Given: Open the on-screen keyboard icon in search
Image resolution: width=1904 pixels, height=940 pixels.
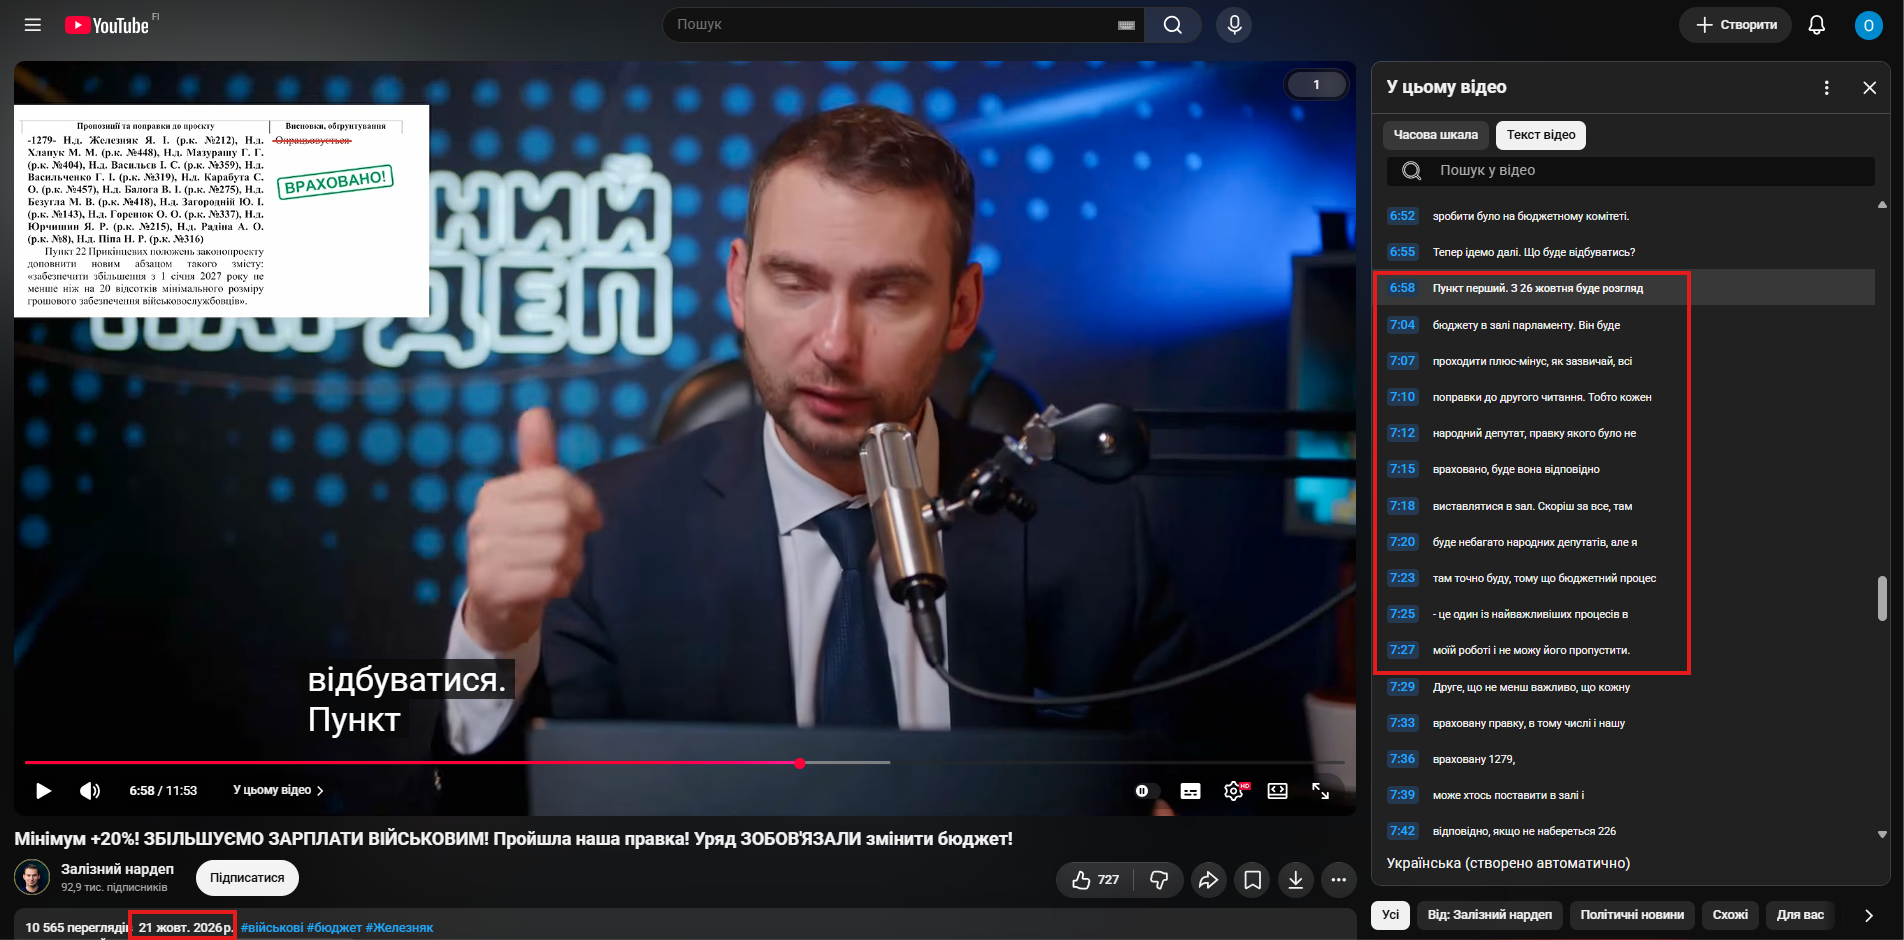Looking at the screenshot, I should coord(1126,25).
